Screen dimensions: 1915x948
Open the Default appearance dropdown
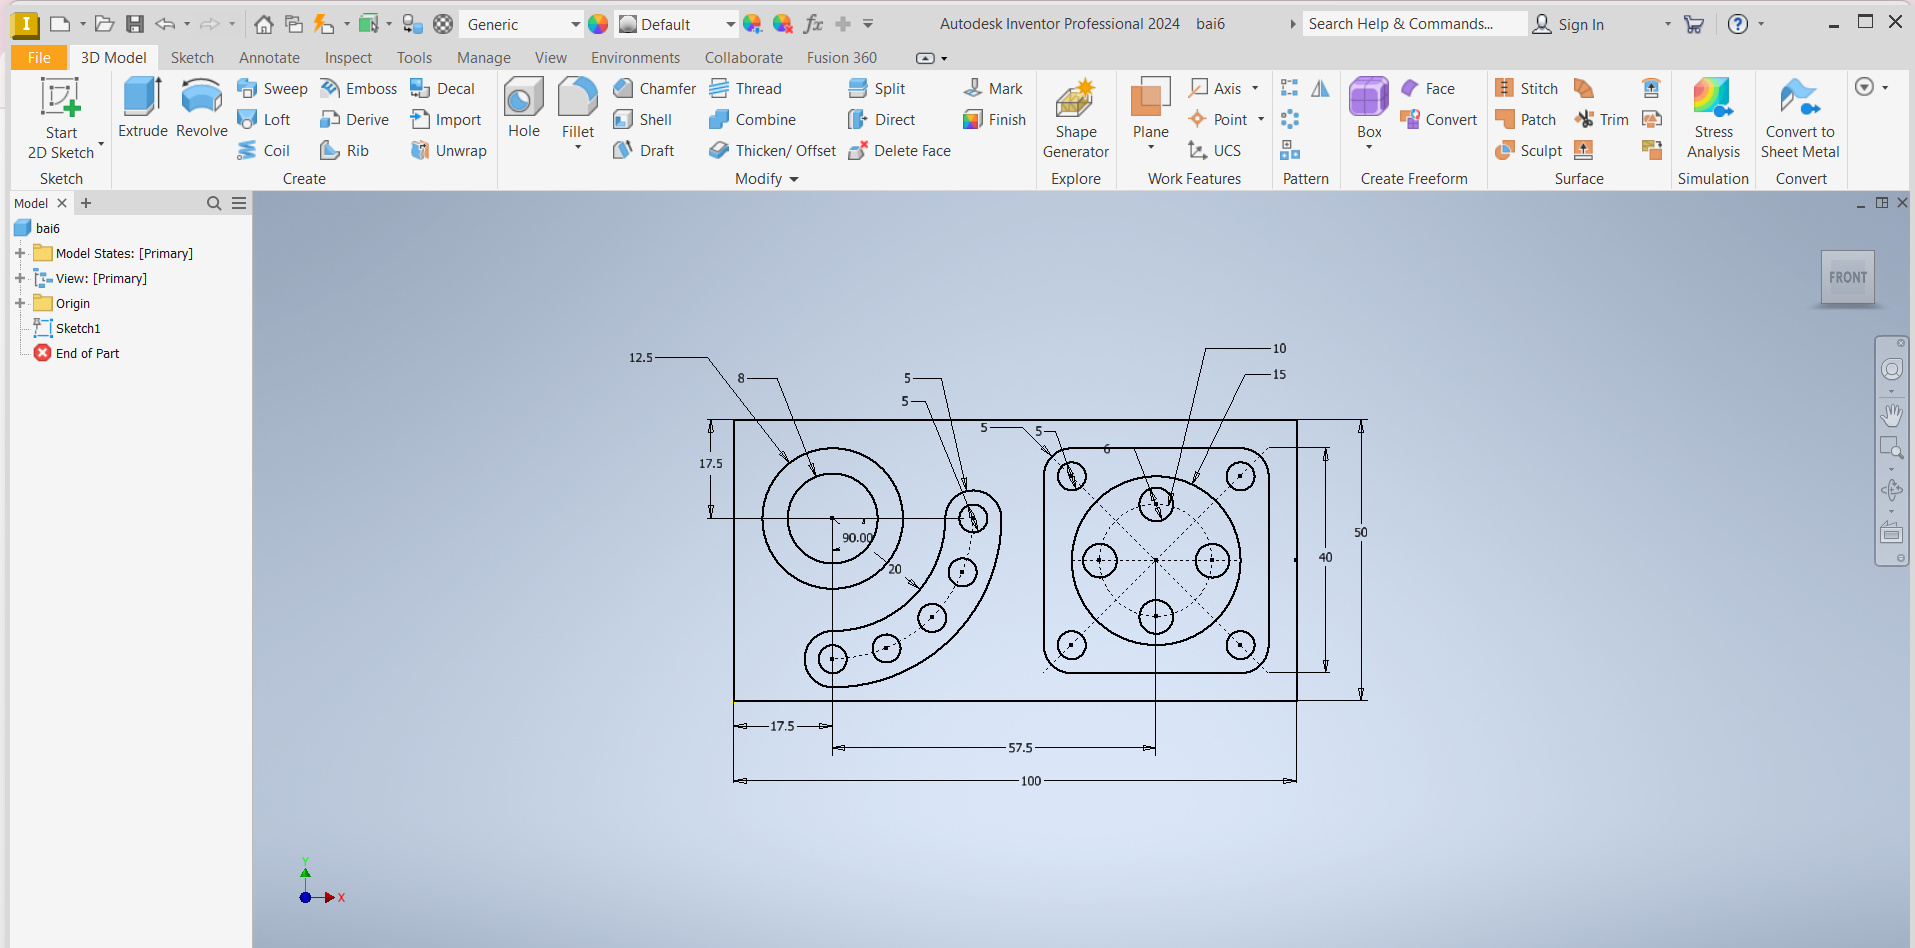[x=730, y=24]
